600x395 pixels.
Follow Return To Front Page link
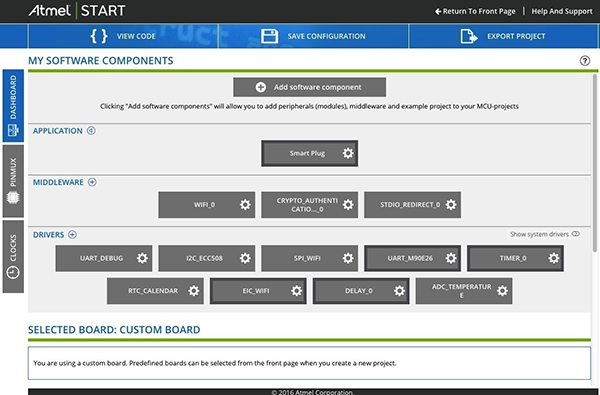tap(475, 11)
